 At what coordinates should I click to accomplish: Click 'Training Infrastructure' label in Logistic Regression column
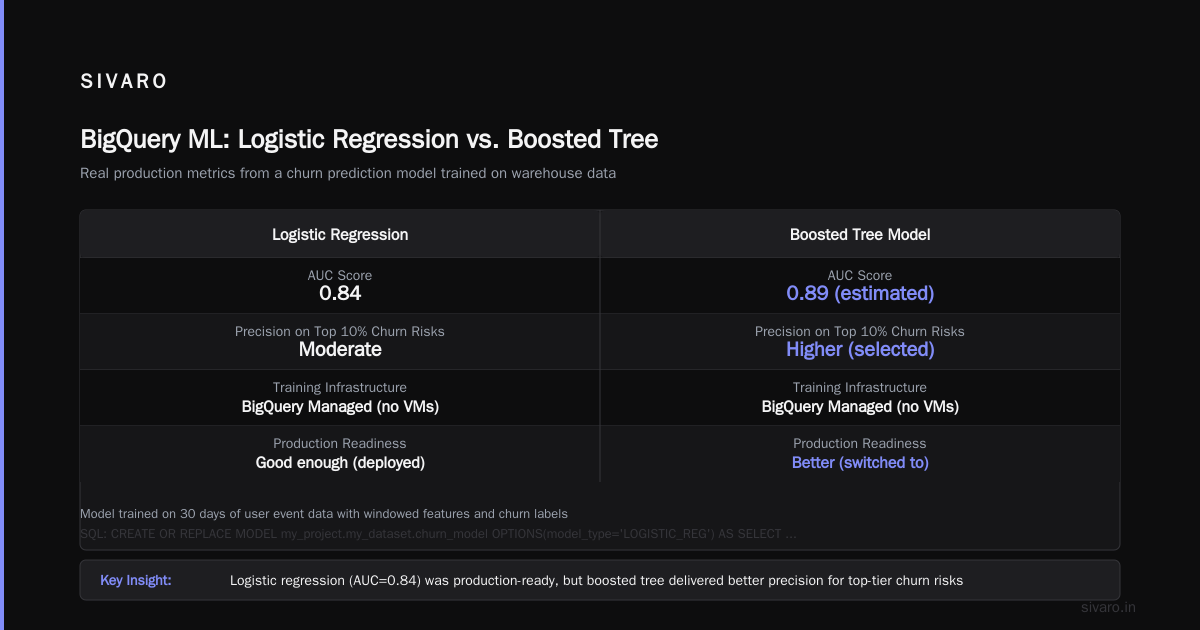click(340, 387)
